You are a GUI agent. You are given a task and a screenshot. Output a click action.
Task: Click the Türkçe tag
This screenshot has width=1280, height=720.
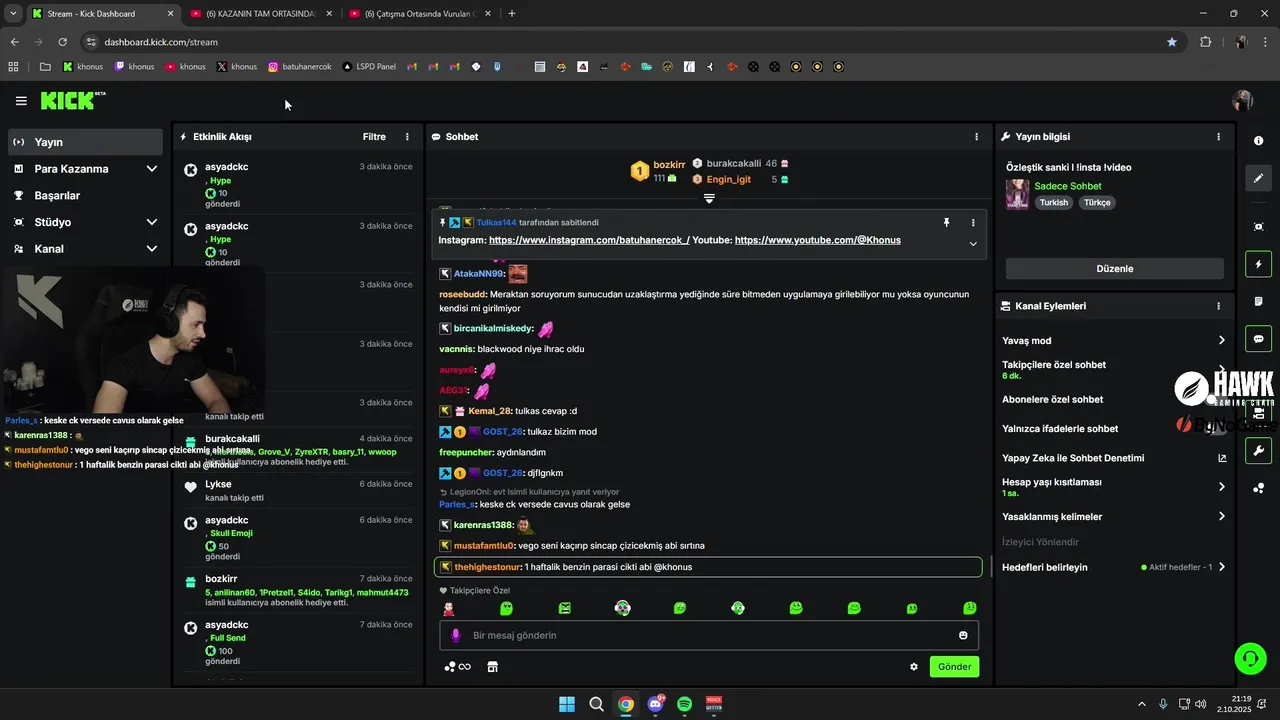1097,202
